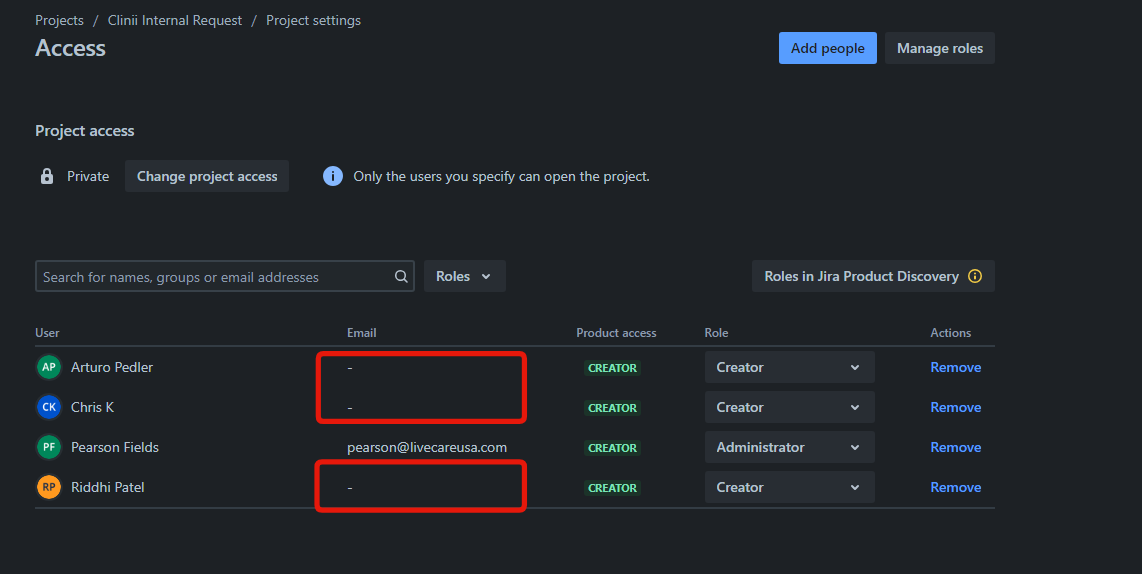Viewport: 1142px width, 574px height.
Task: Go to Projects breadcrumb
Action: coord(60,20)
